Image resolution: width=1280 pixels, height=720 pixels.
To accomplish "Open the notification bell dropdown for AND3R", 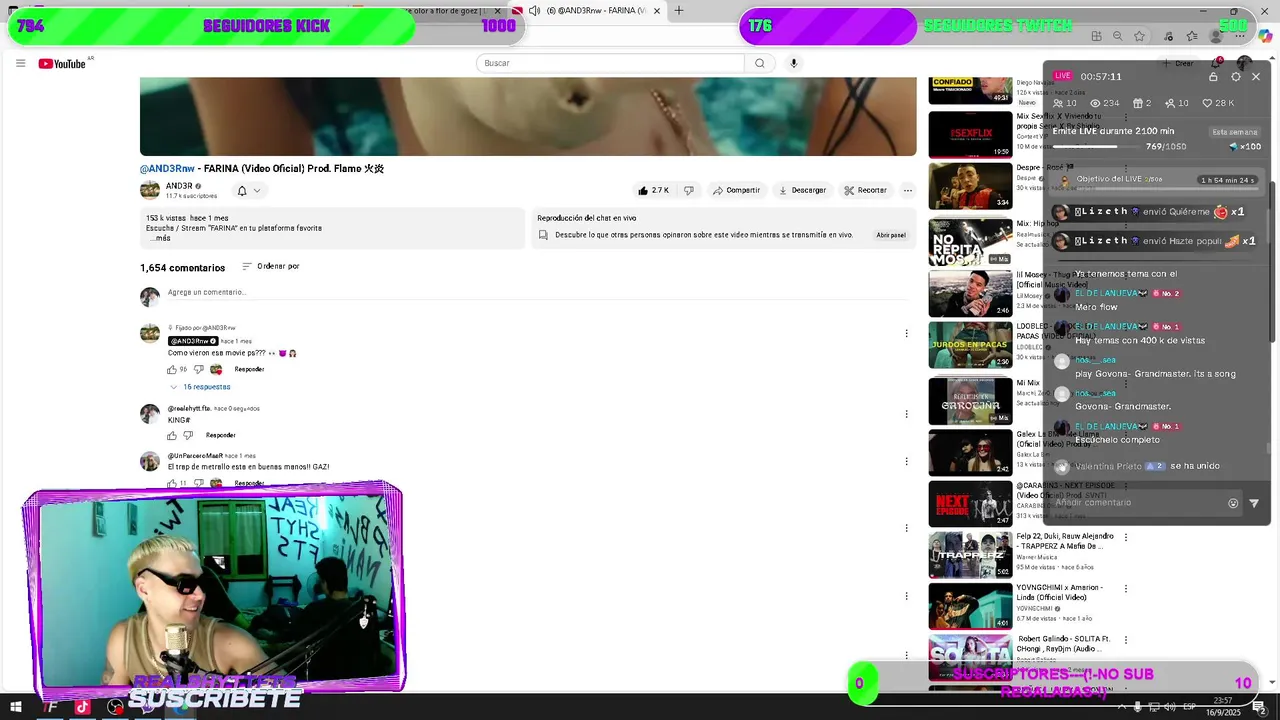I will click(x=248, y=190).
